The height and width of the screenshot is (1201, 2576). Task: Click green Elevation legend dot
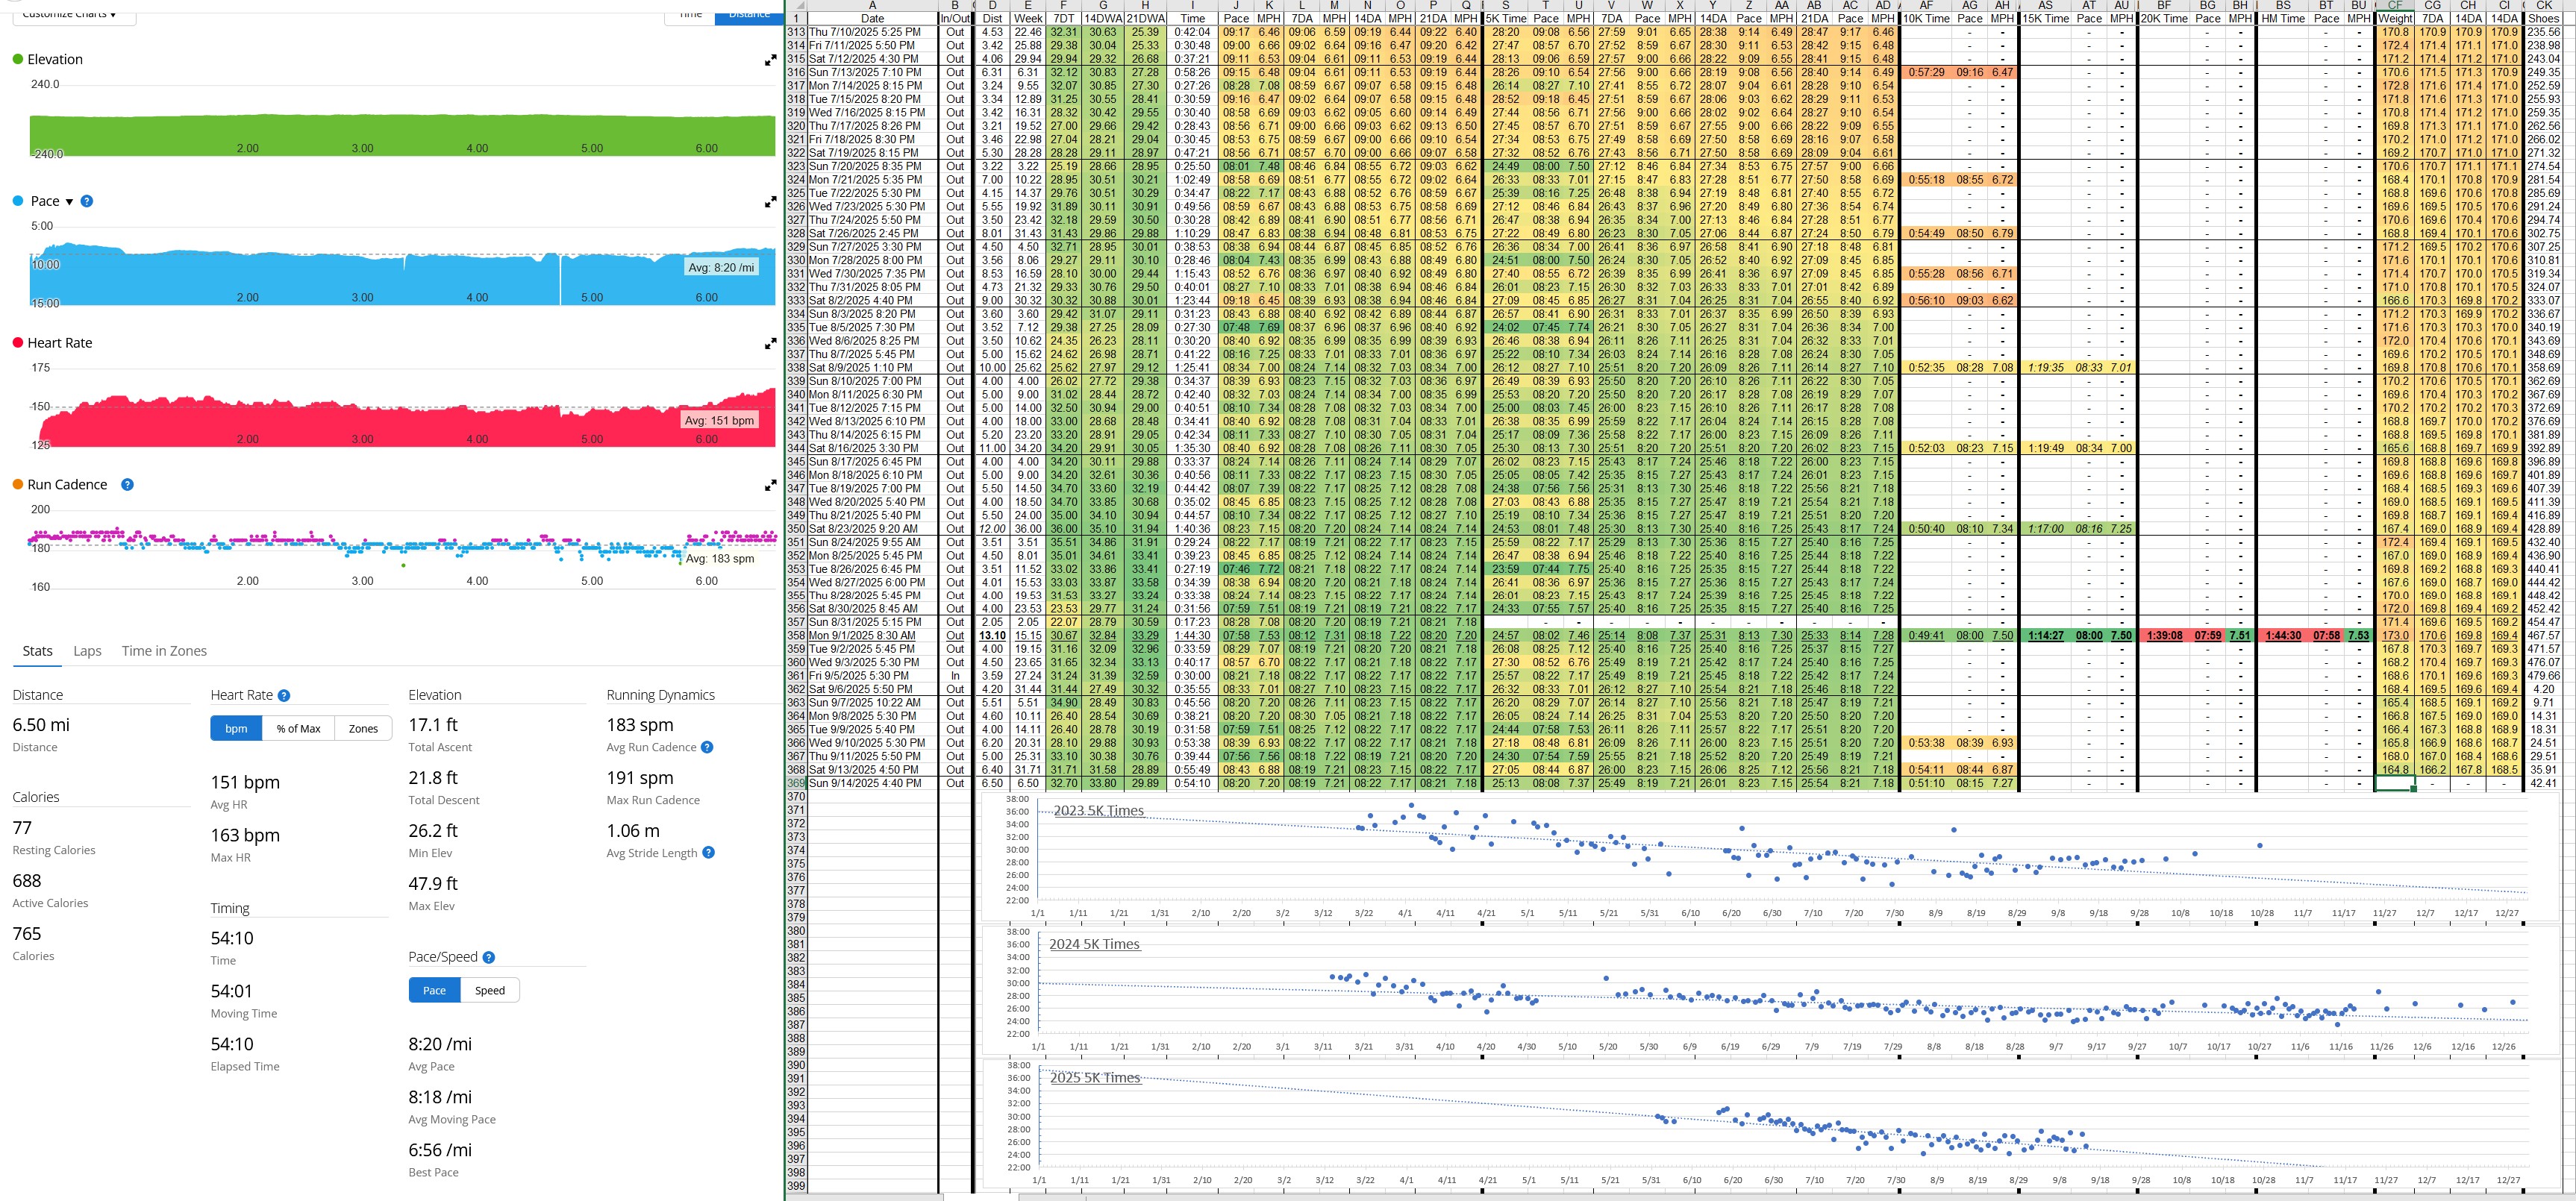pyautogui.click(x=17, y=59)
